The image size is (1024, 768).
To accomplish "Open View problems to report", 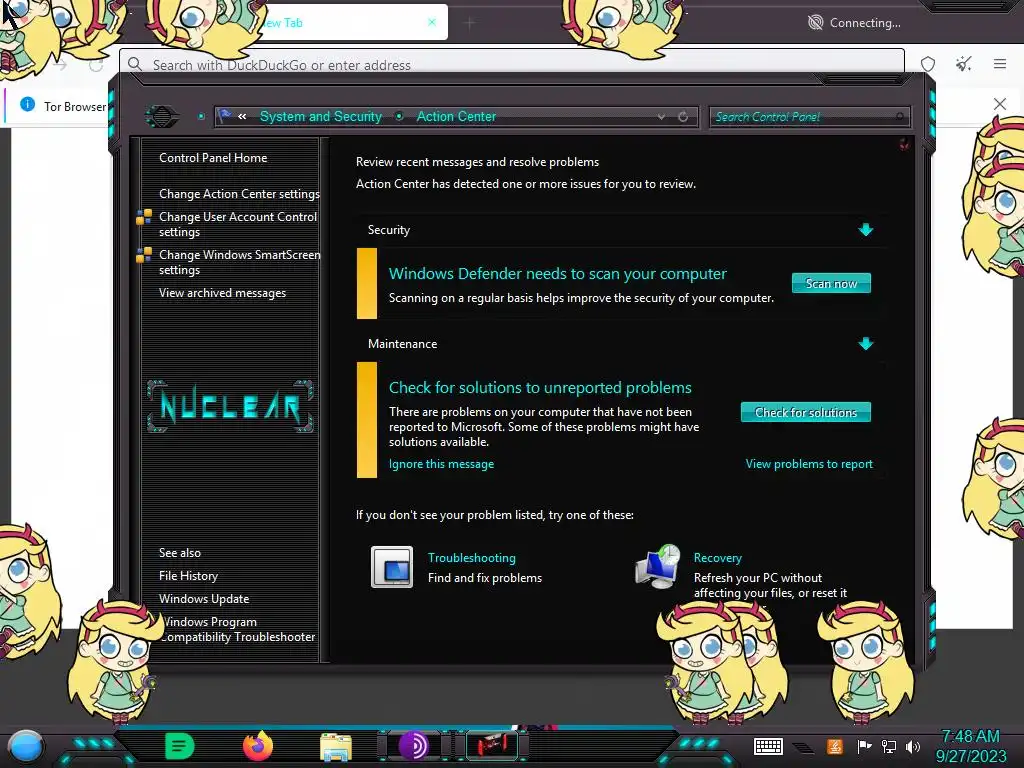I will pos(809,464).
